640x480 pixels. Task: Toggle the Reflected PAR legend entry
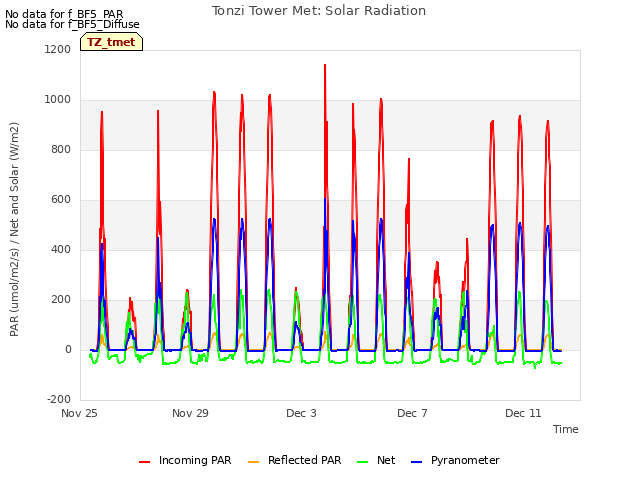click(294, 460)
